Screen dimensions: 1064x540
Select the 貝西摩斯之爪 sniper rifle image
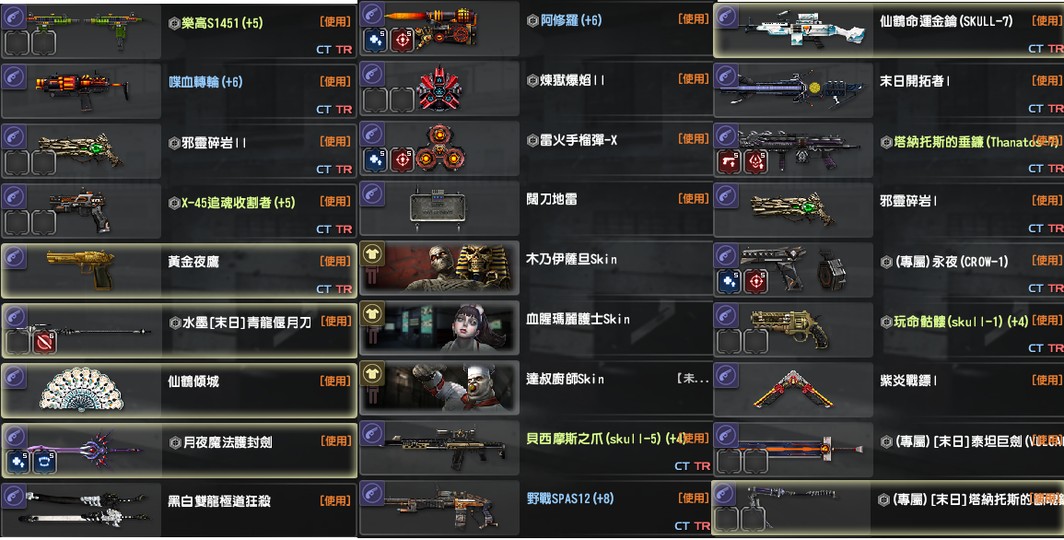[445, 446]
